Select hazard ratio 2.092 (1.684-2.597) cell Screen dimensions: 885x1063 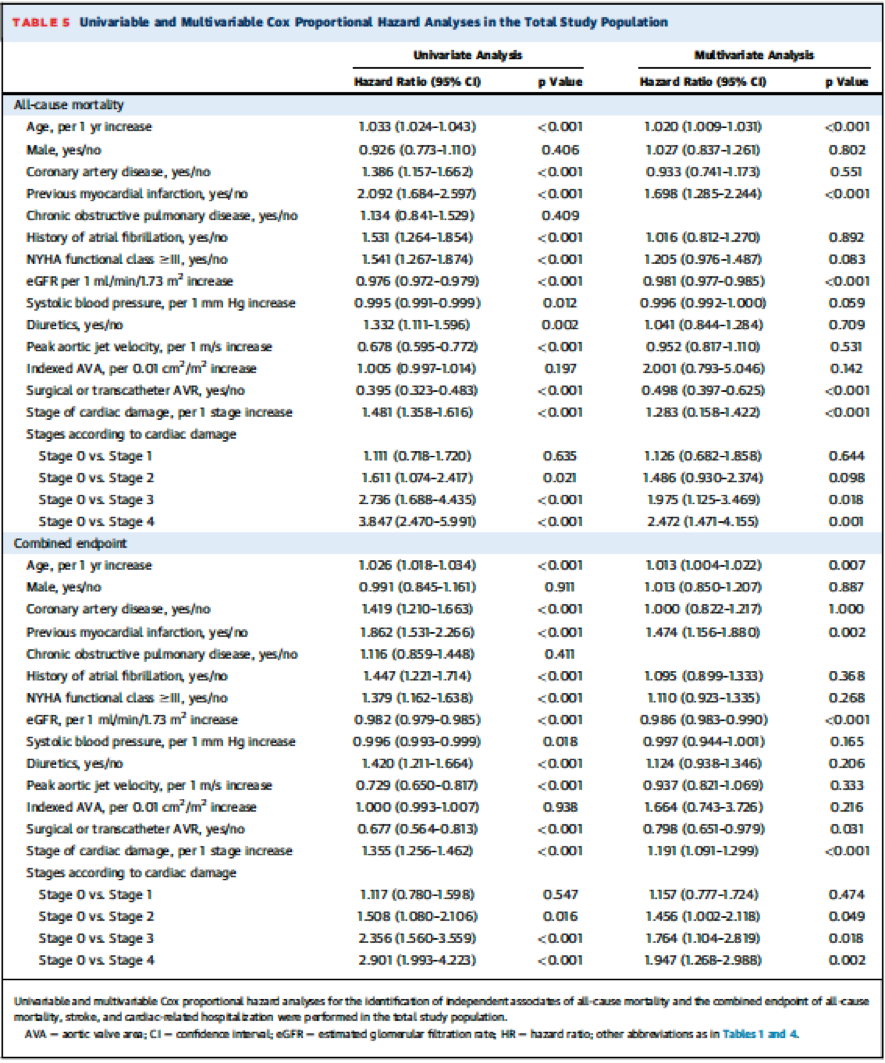click(x=416, y=193)
